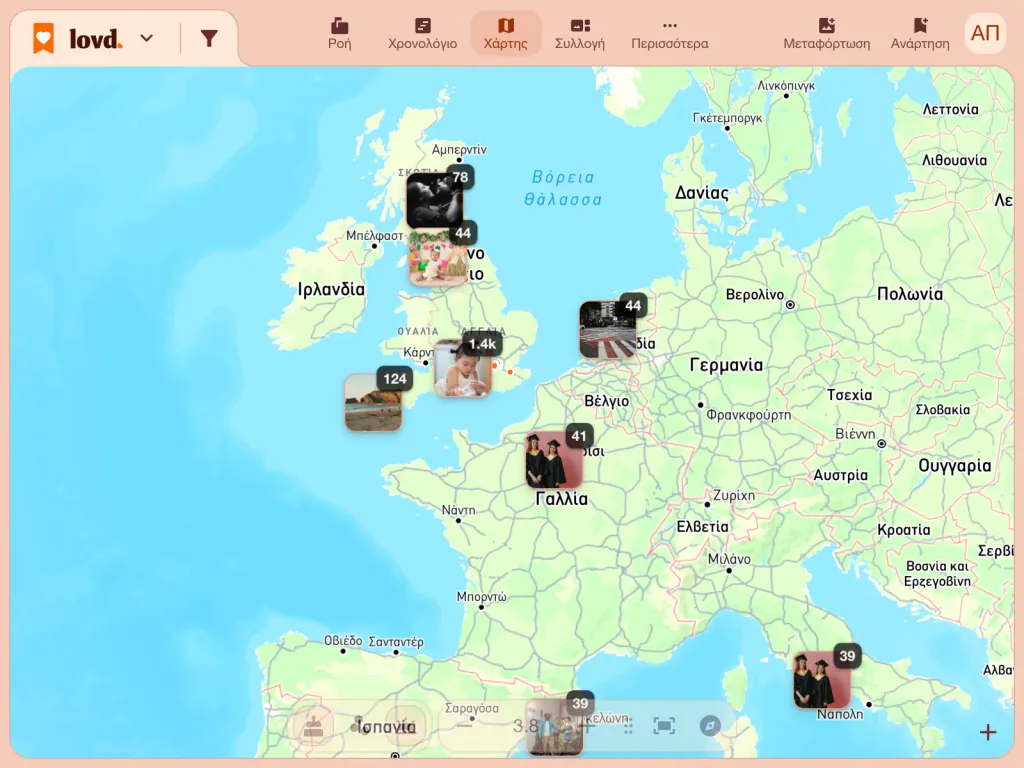Zoom out with the minus button

(464, 726)
